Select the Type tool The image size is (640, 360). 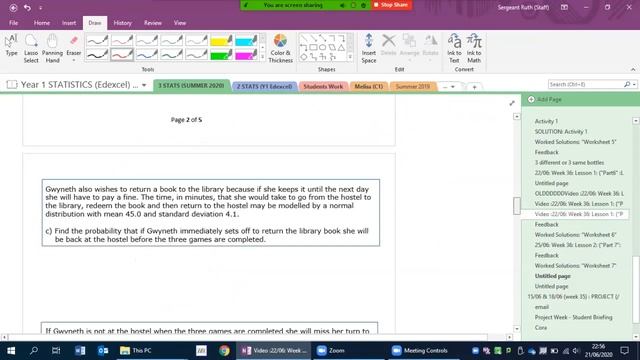tap(11, 45)
